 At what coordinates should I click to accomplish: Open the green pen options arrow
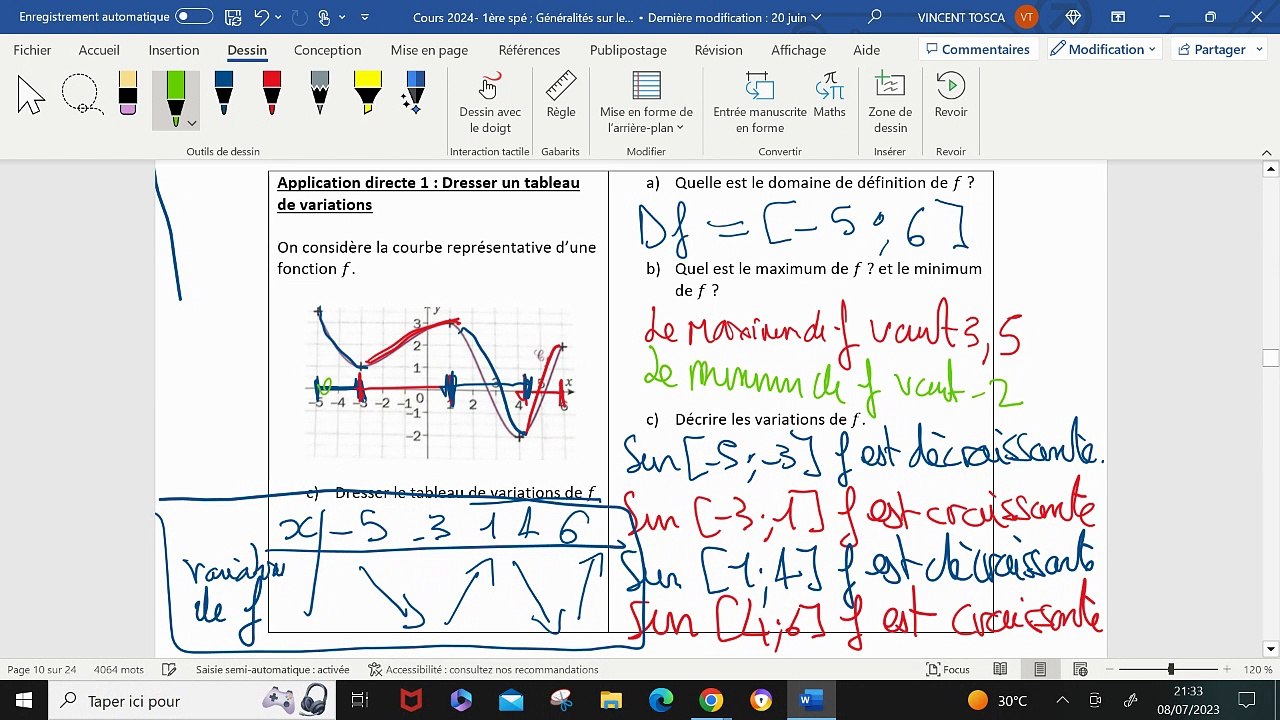192,123
